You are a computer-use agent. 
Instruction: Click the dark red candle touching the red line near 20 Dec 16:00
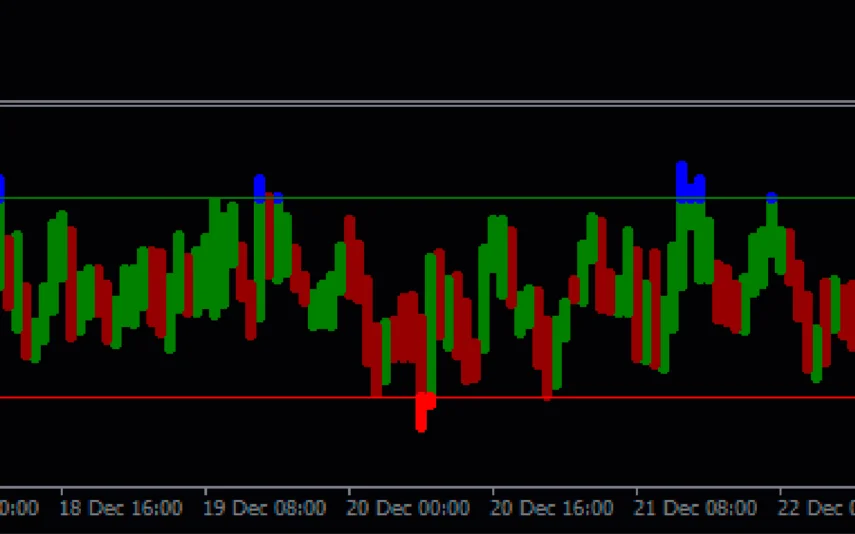(x=547, y=360)
